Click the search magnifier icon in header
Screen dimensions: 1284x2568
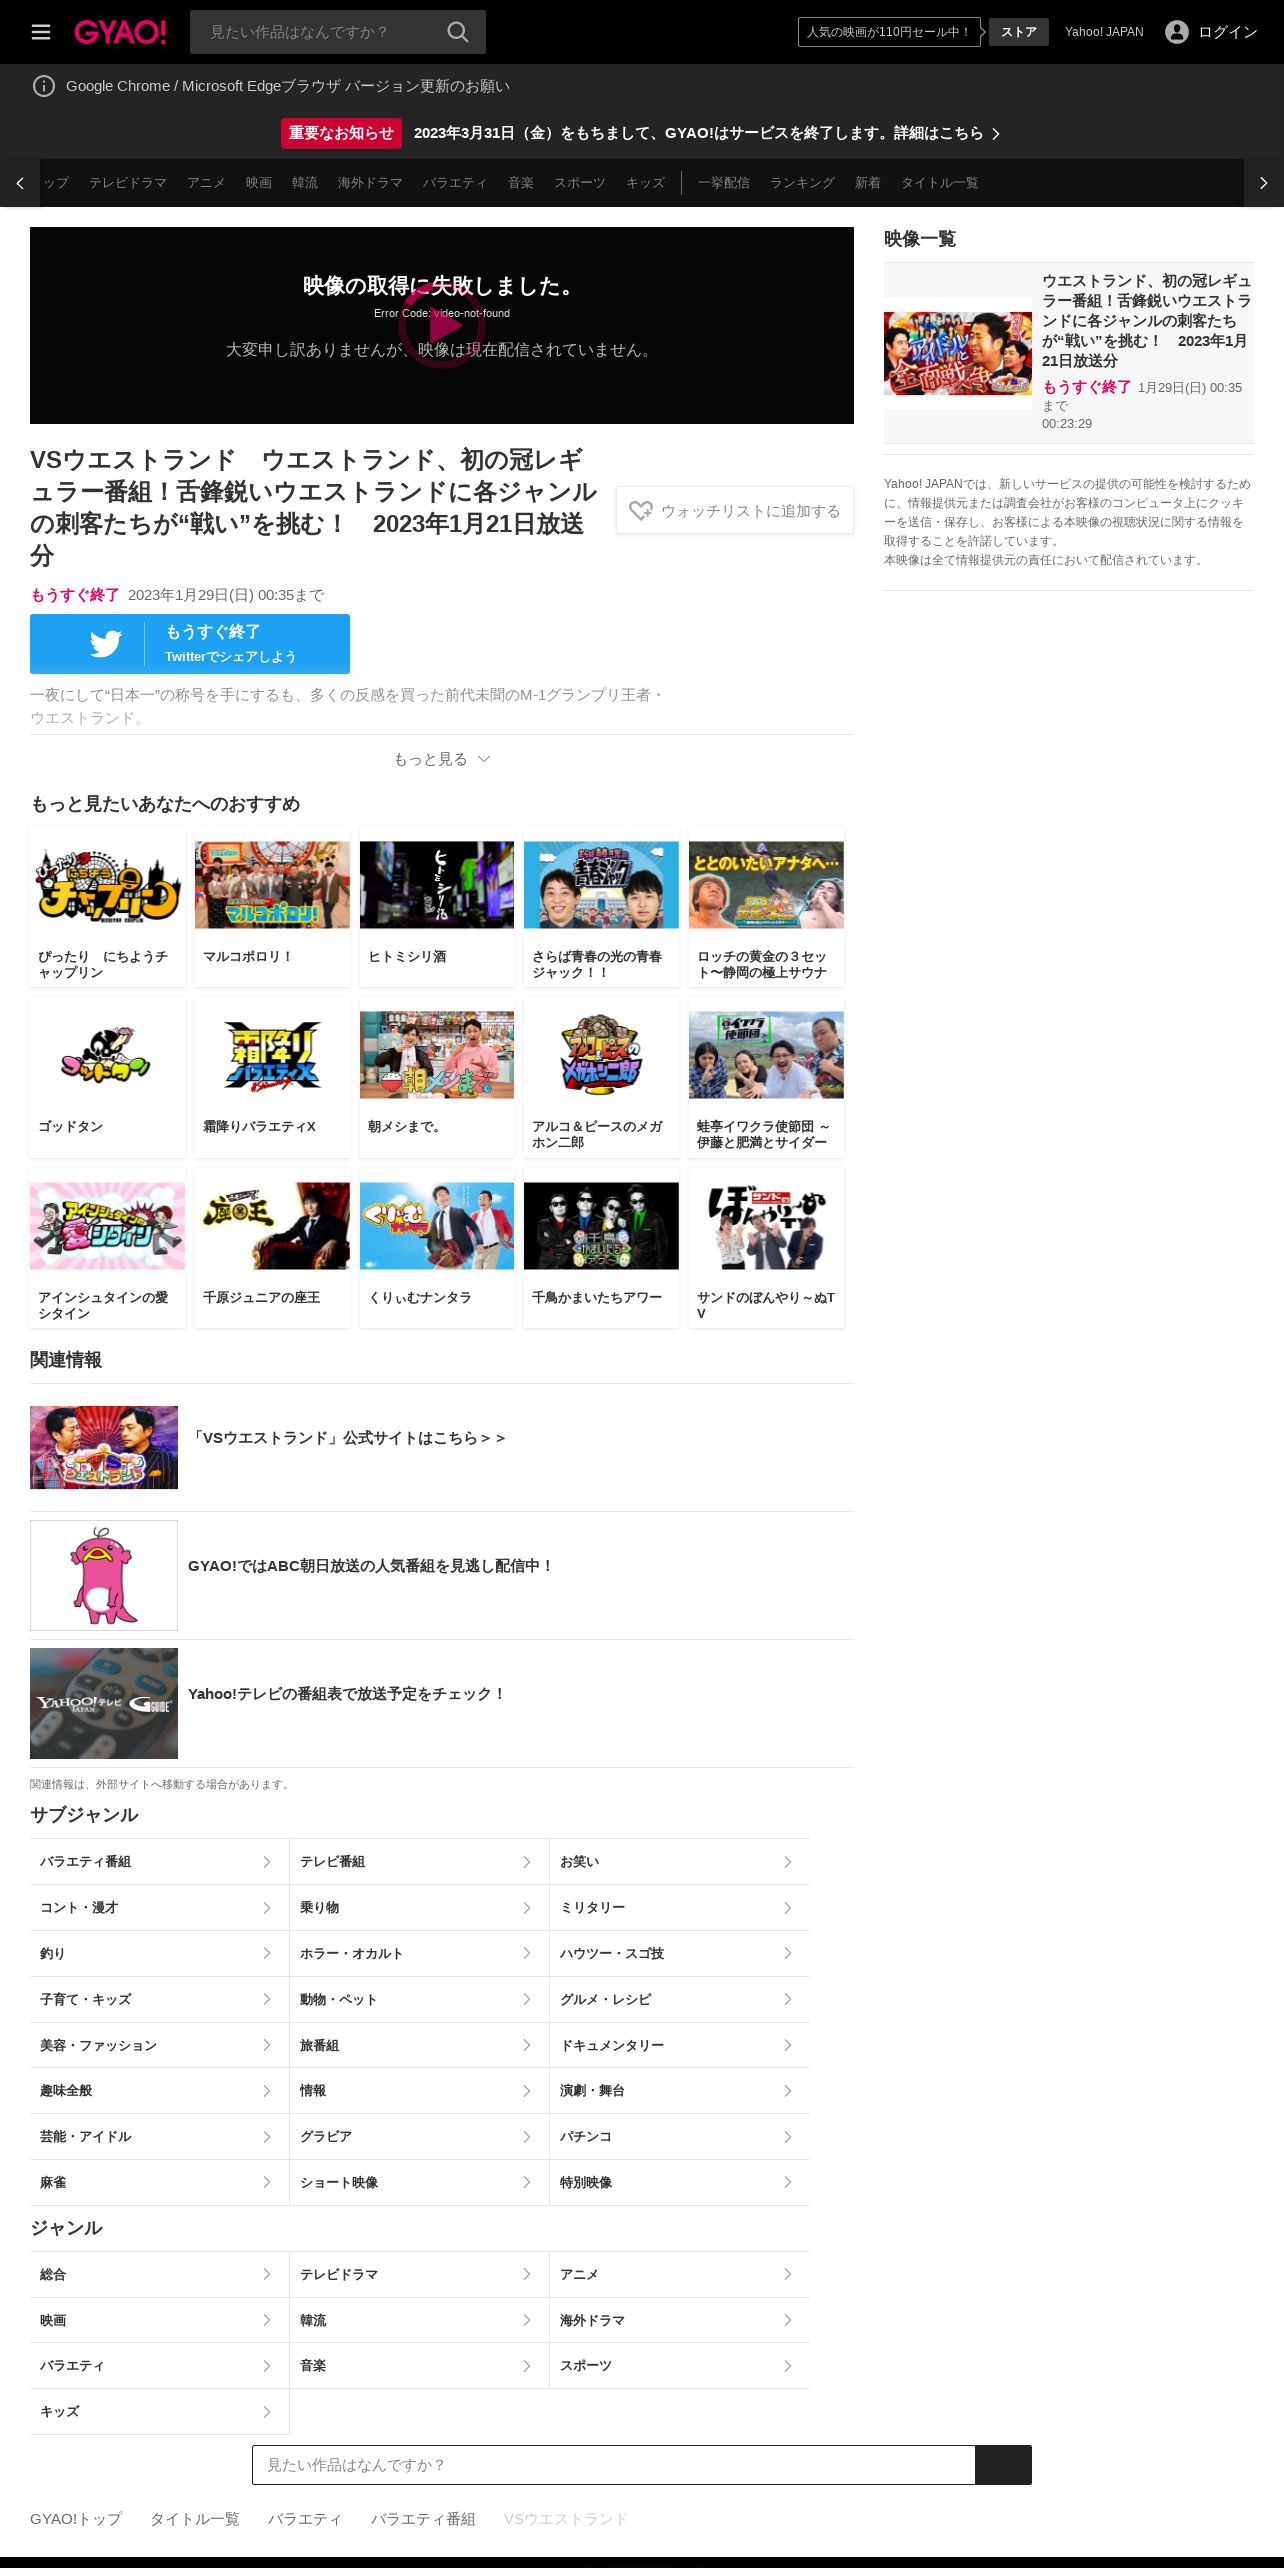click(x=458, y=32)
